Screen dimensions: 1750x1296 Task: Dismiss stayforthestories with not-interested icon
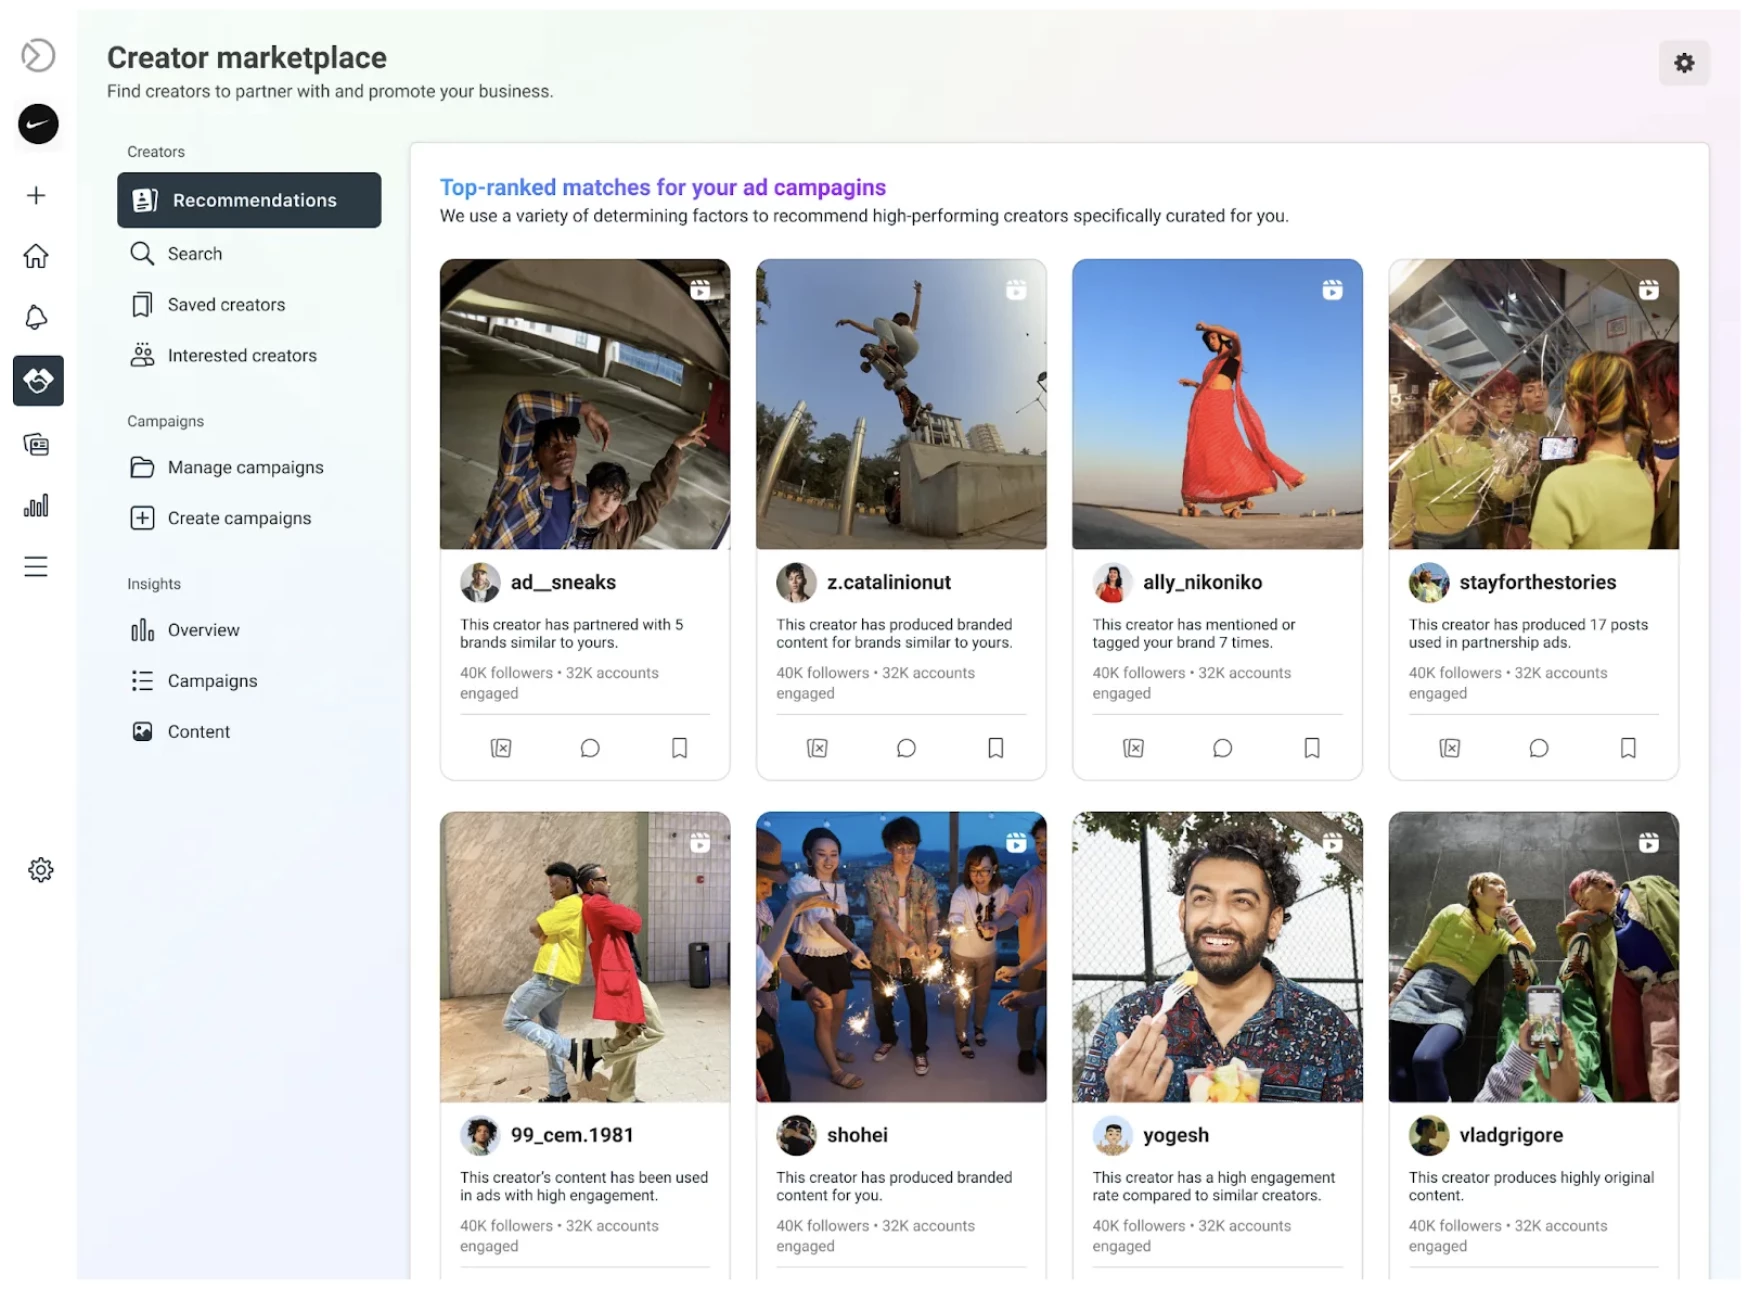point(1449,748)
